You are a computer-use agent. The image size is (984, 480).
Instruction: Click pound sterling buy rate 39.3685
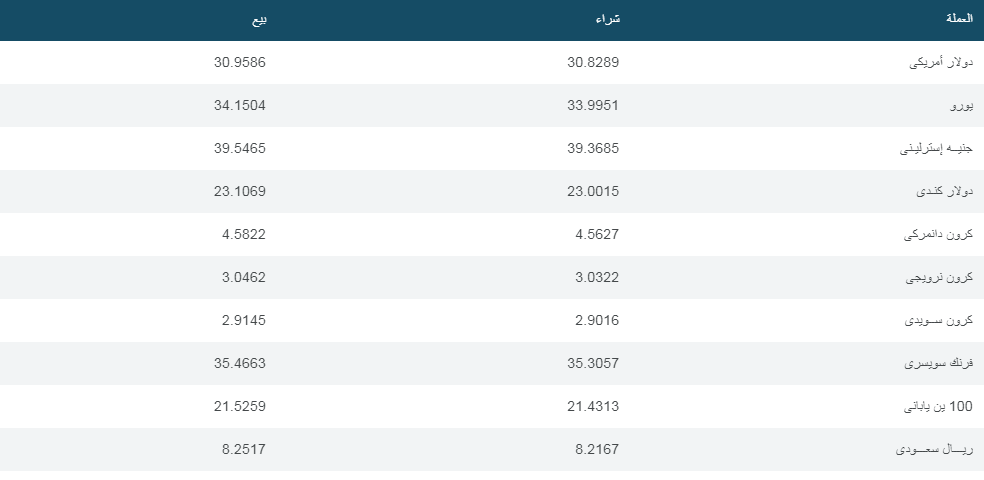point(594,148)
